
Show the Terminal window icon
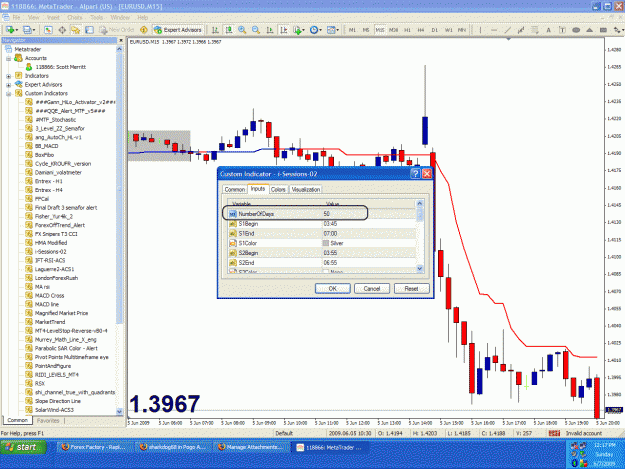pyautogui.click(x=89, y=30)
